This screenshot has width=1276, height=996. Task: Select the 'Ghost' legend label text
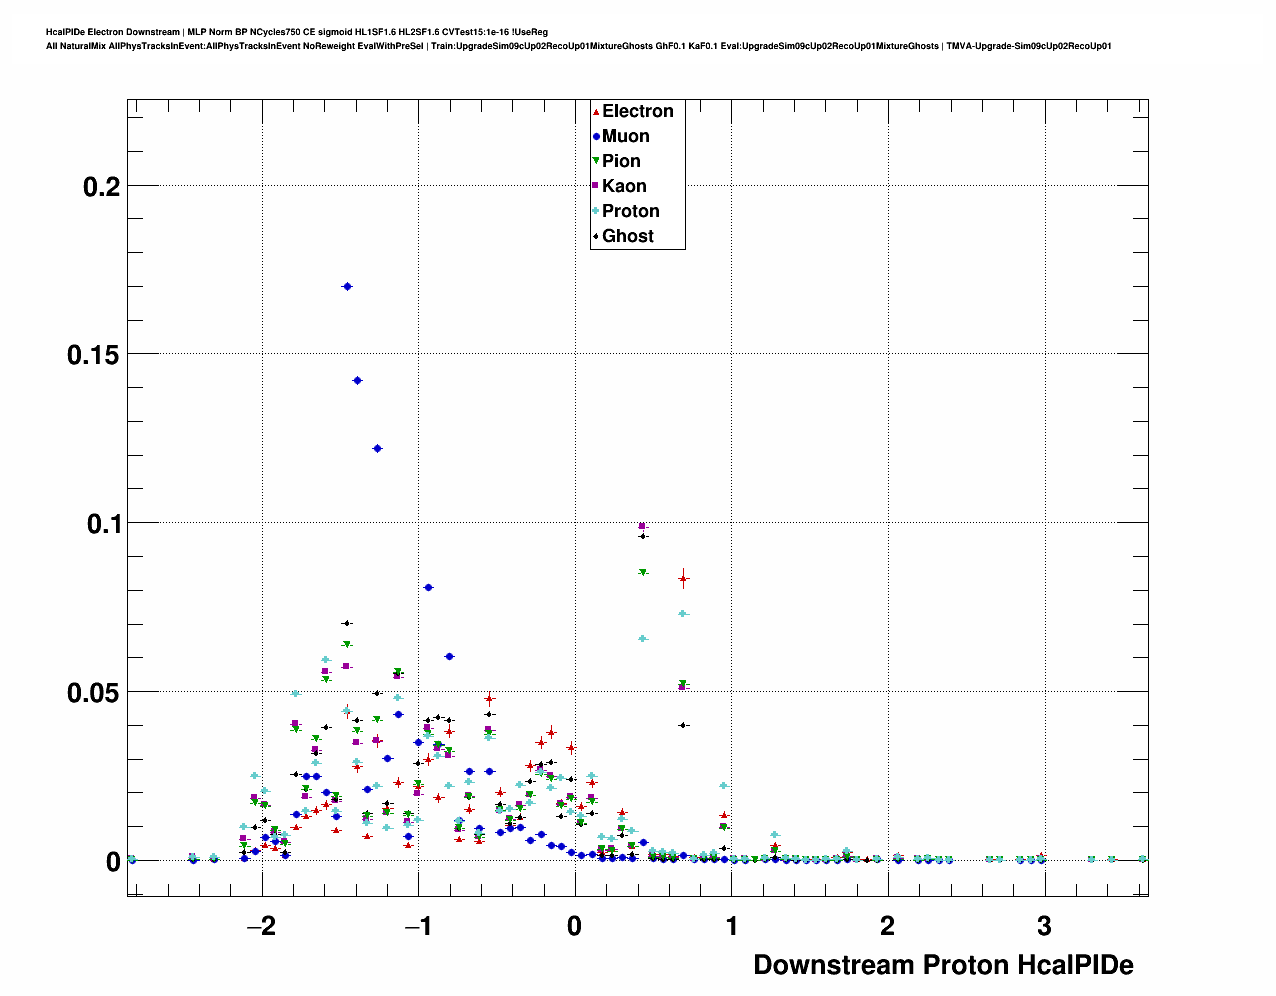click(x=627, y=236)
